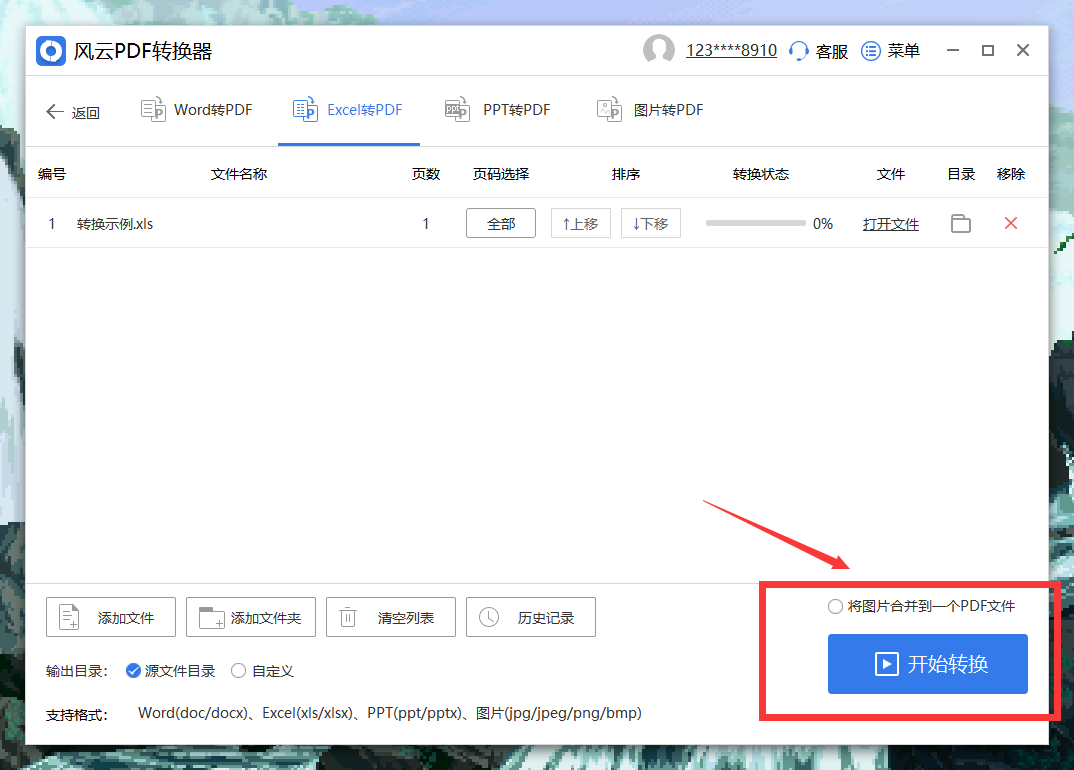Click the 转换状态 column header

(761, 174)
